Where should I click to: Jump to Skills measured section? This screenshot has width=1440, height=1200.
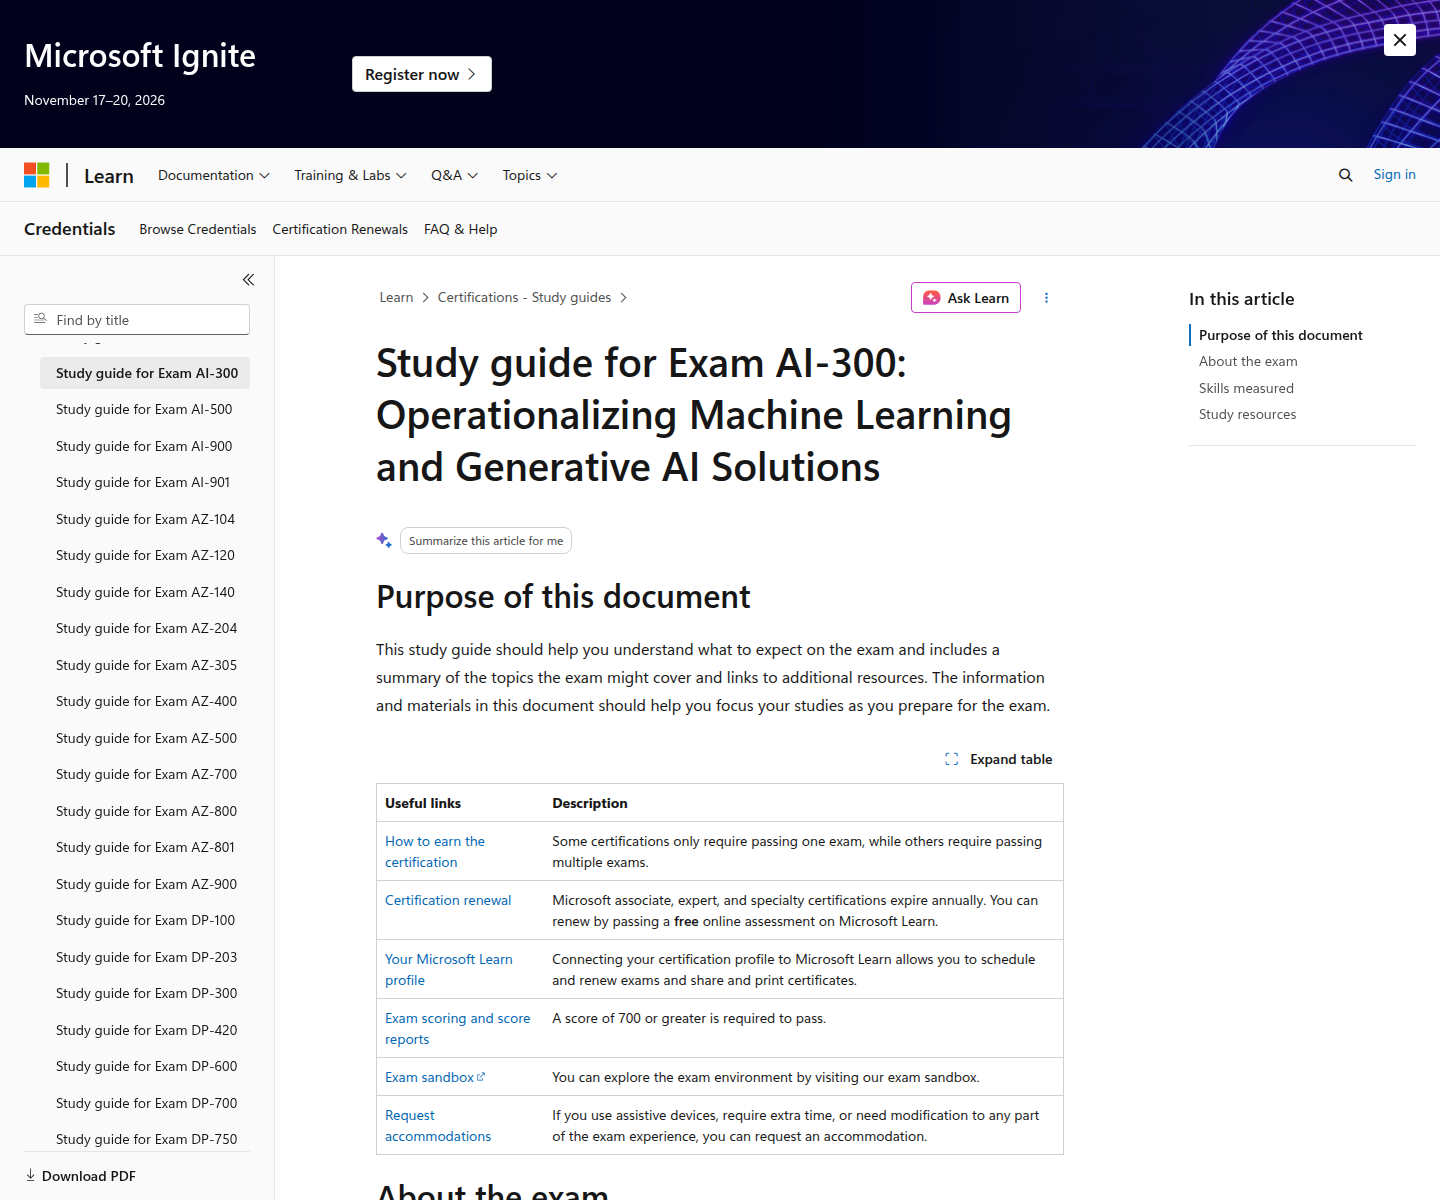coord(1246,388)
